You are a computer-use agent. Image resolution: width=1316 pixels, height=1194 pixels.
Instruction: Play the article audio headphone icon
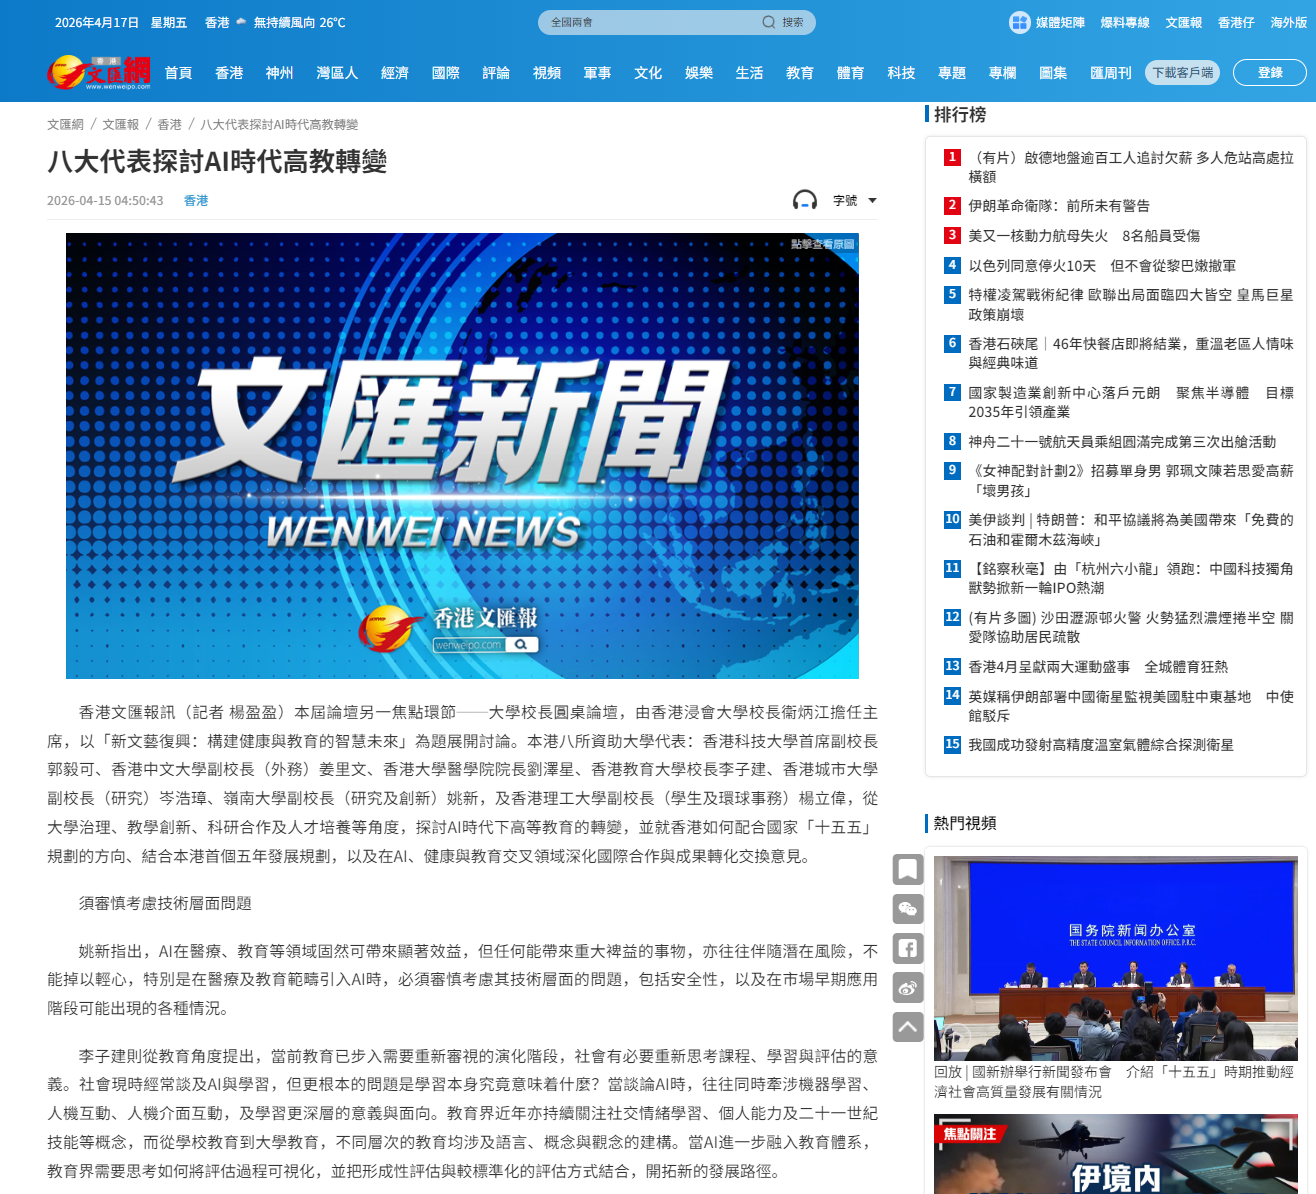tap(804, 200)
